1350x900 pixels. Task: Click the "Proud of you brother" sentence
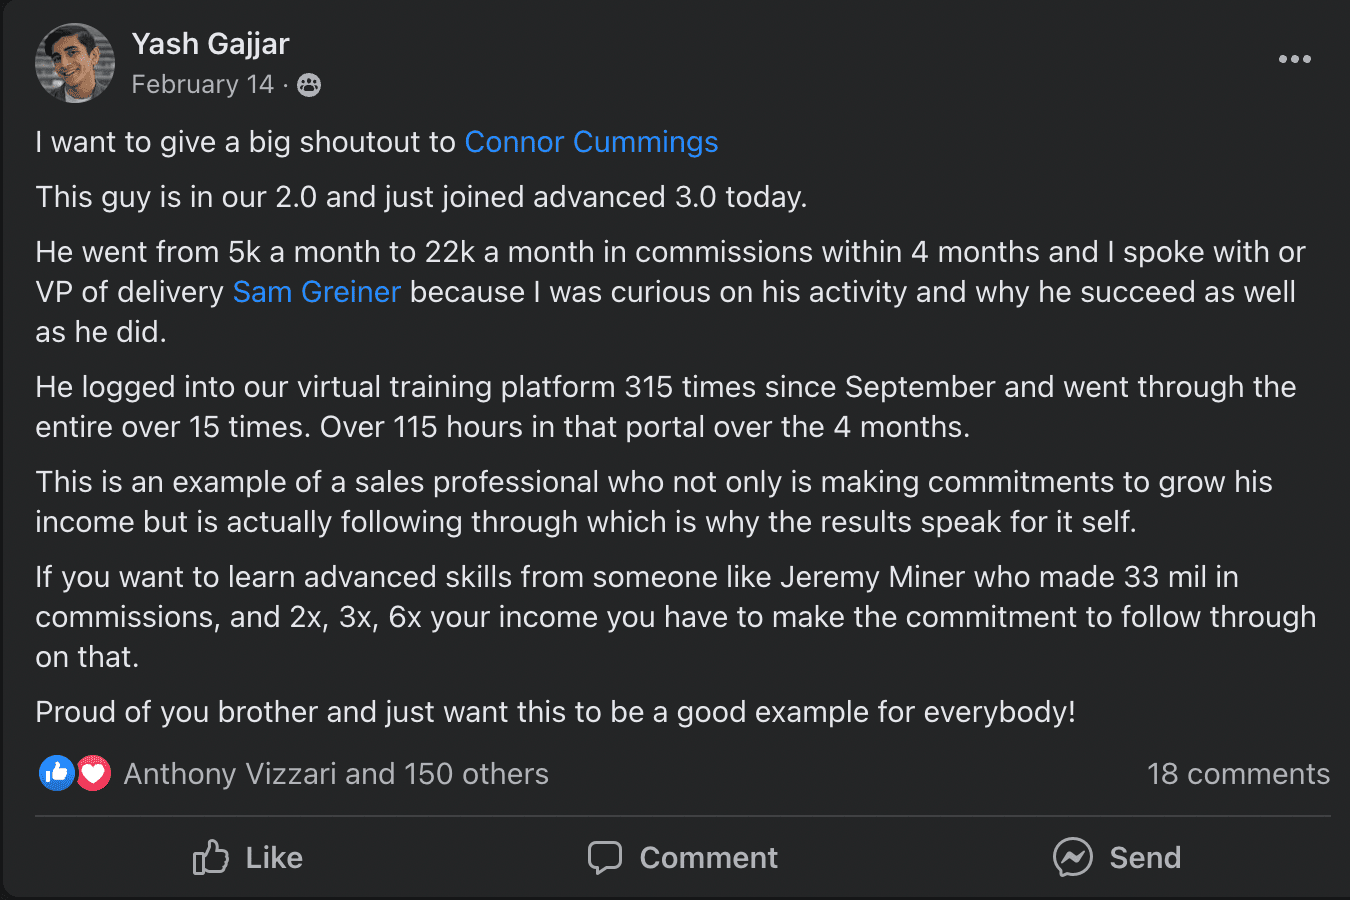555,712
